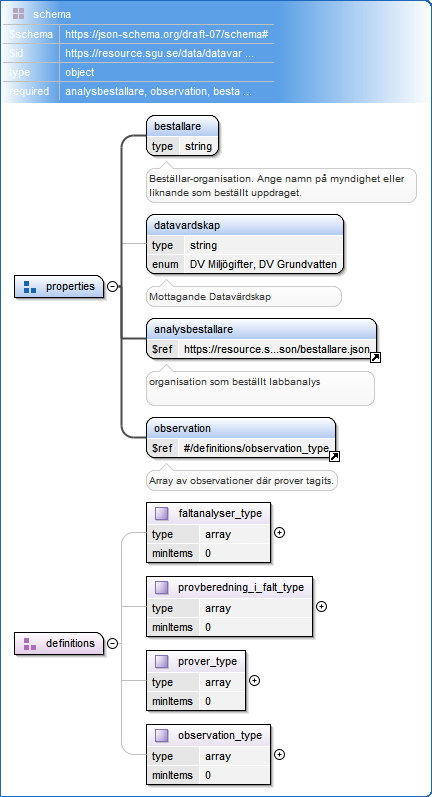Screen dimensions: 432x797
Task: Click the '$schema' key label in header
Action: coord(30,35)
